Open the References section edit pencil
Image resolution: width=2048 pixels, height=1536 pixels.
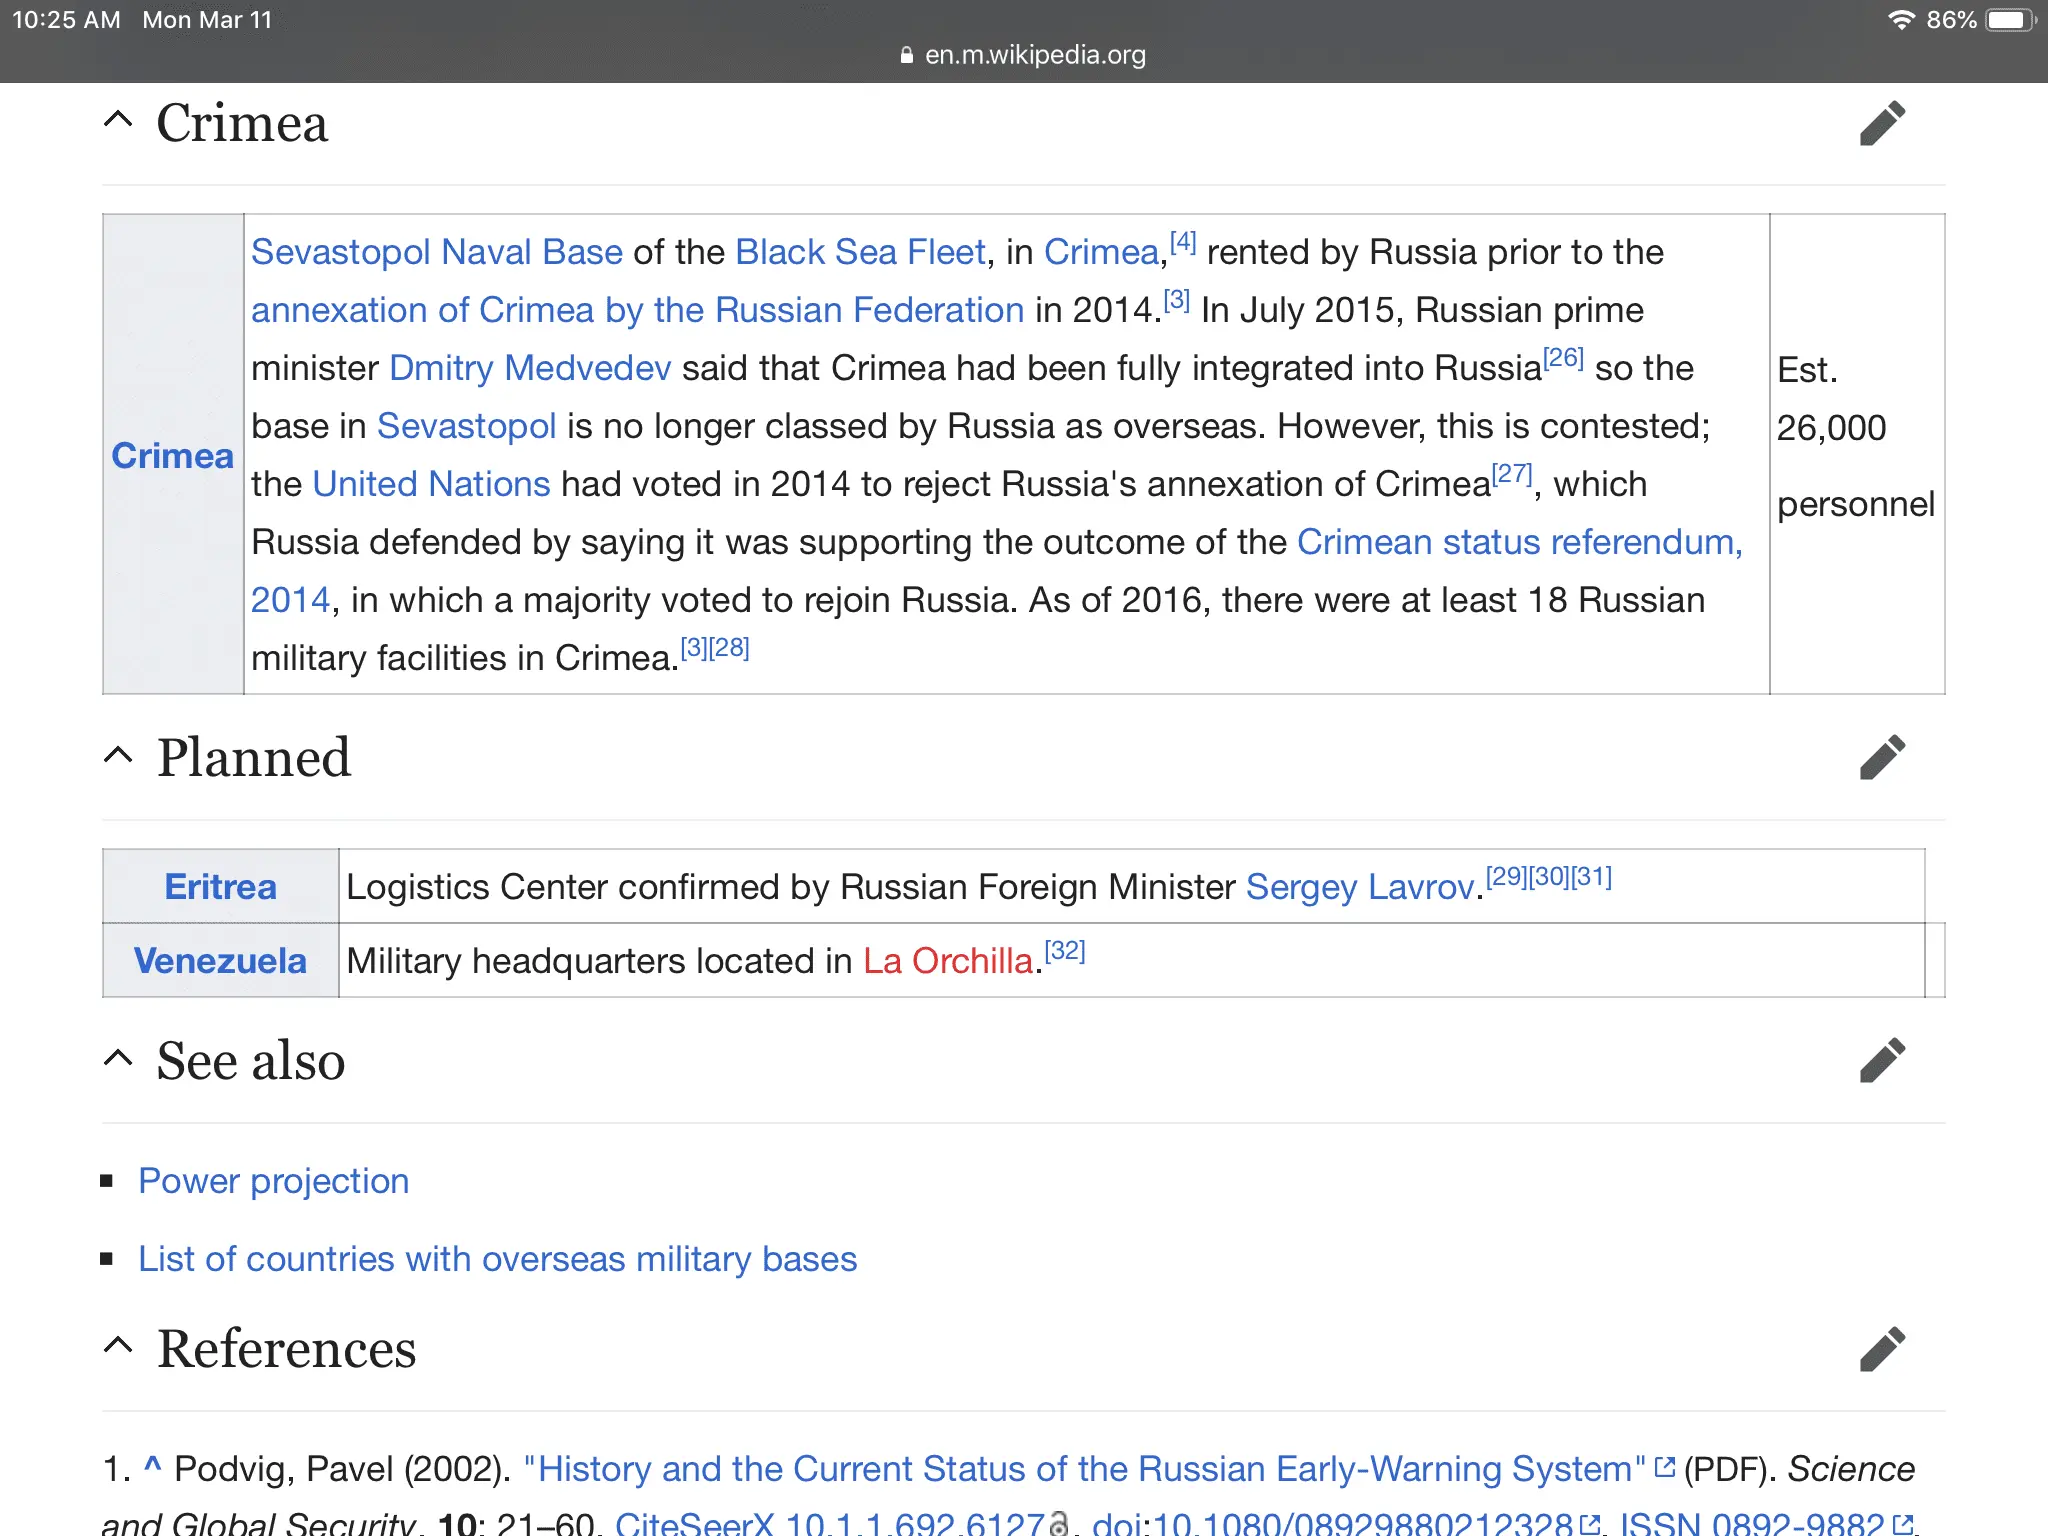tap(1882, 1348)
